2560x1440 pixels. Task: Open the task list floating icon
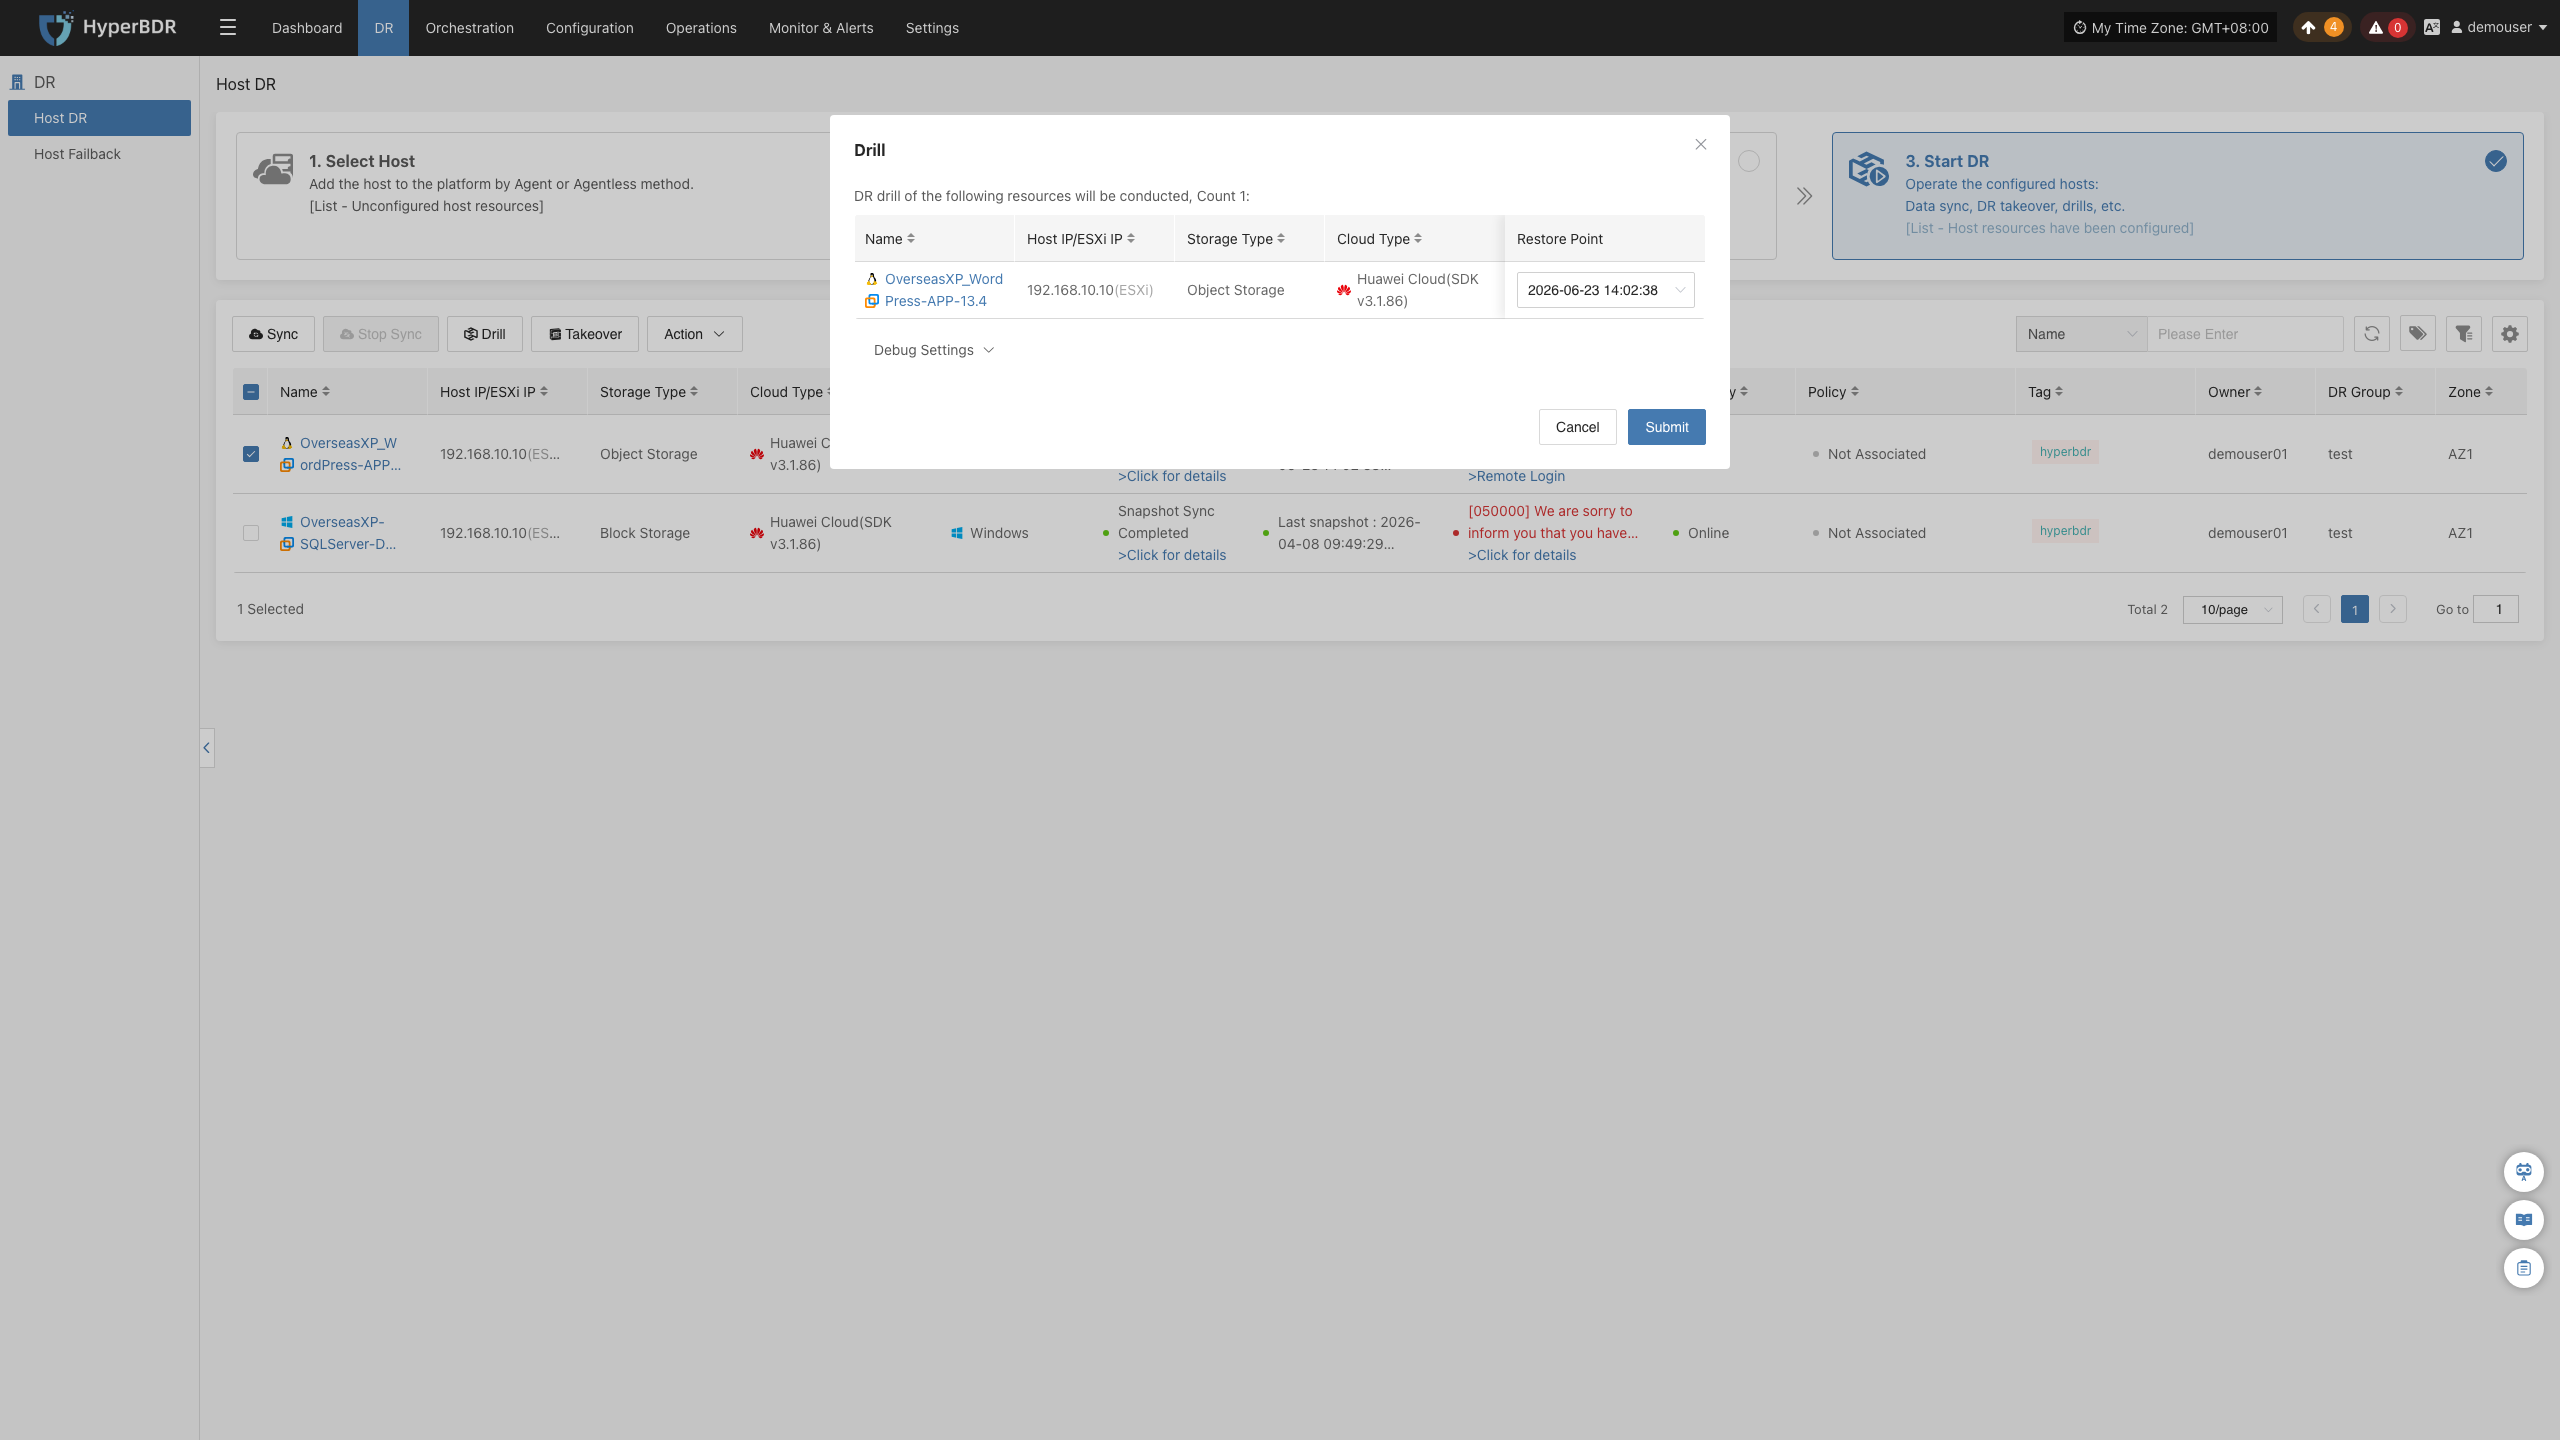2524,1268
